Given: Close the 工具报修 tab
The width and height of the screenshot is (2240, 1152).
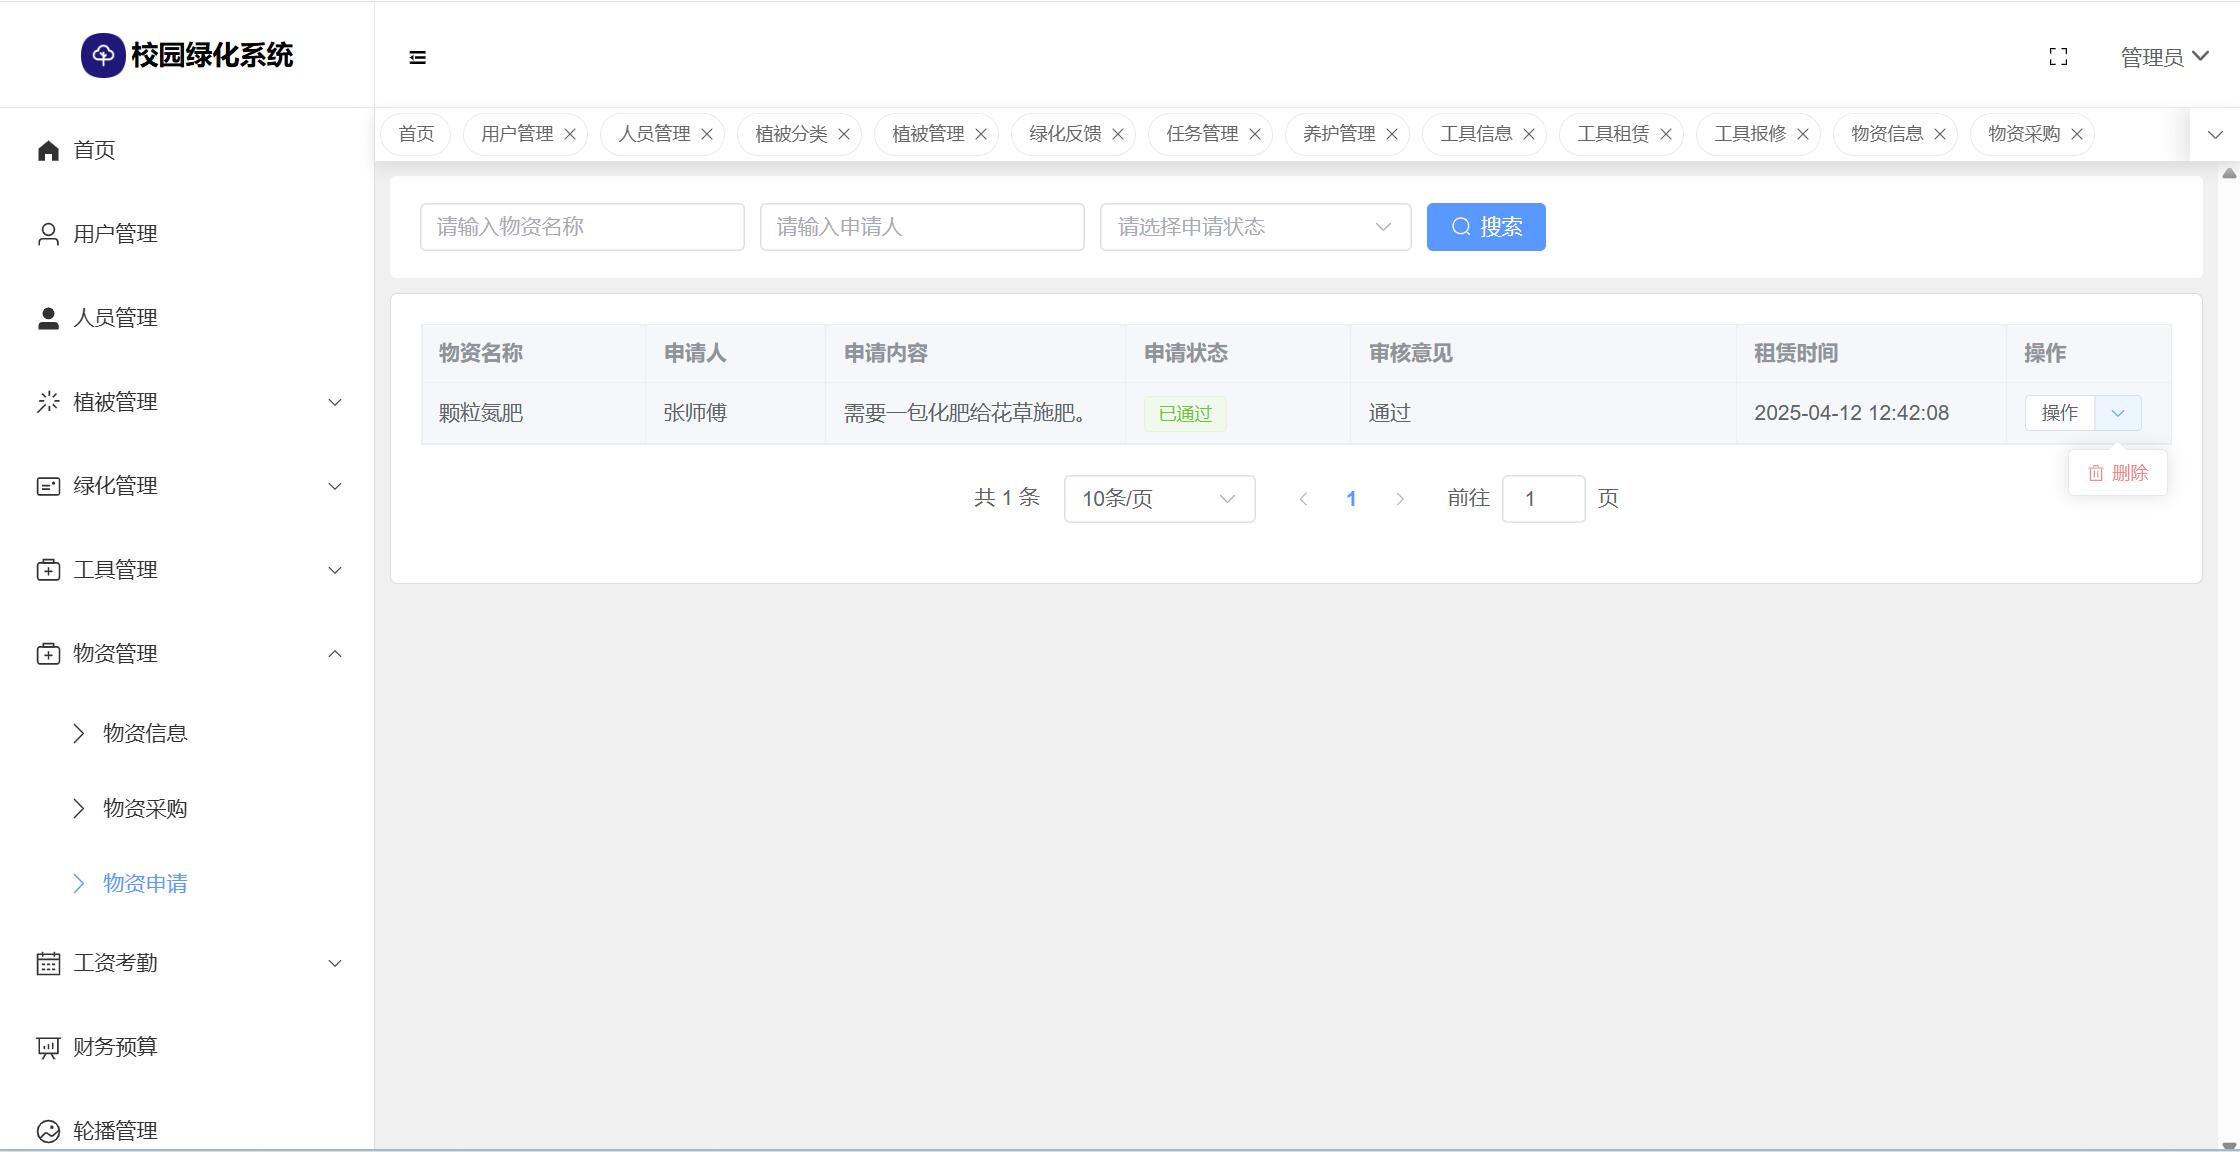Looking at the screenshot, I should coord(1803,134).
